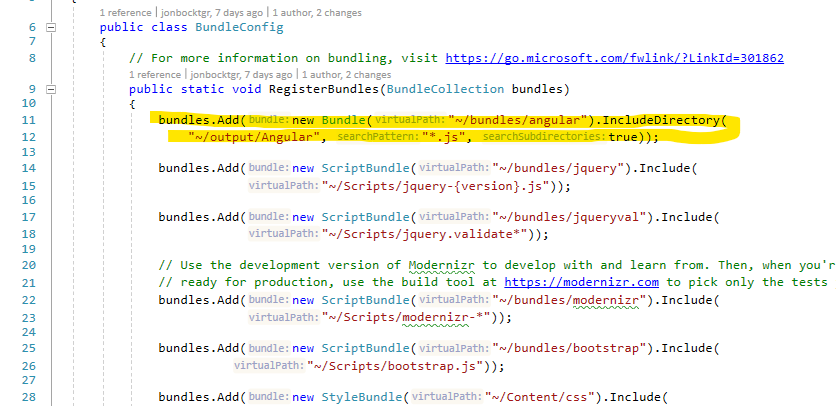The image size is (836, 406).
Task: Click the searchPattern parameter hint
Action: (x=378, y=137)
